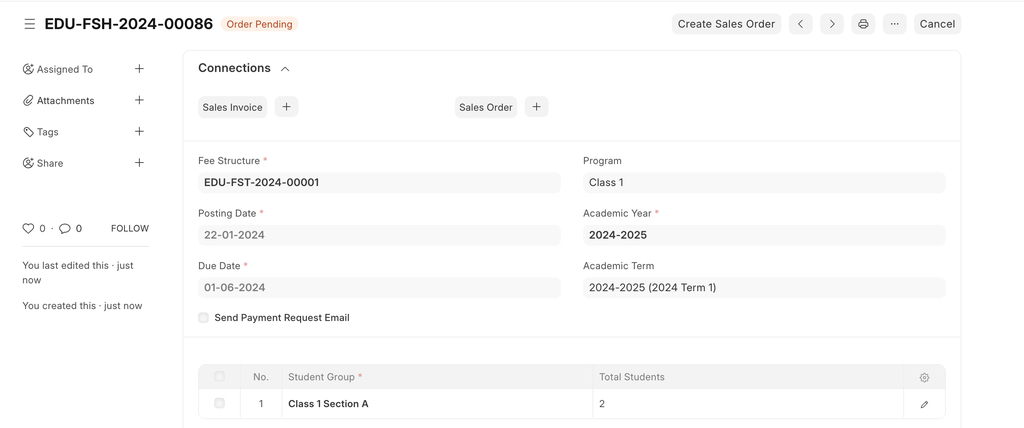Screen dimensions: 1024x428
Task: Collapse the Connections section
Action: coord(285,69)
